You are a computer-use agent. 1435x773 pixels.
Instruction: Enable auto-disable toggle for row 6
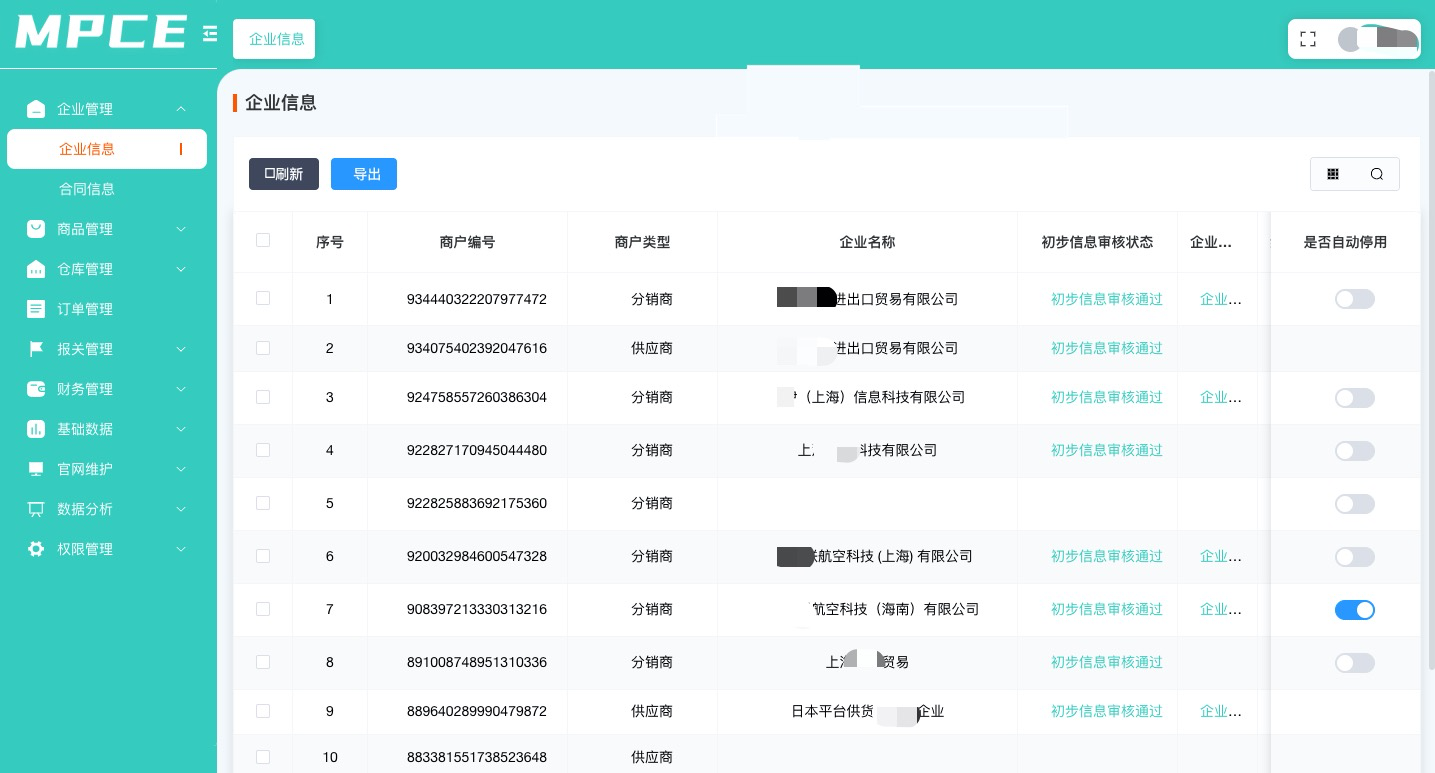[x=1355, y=557]
